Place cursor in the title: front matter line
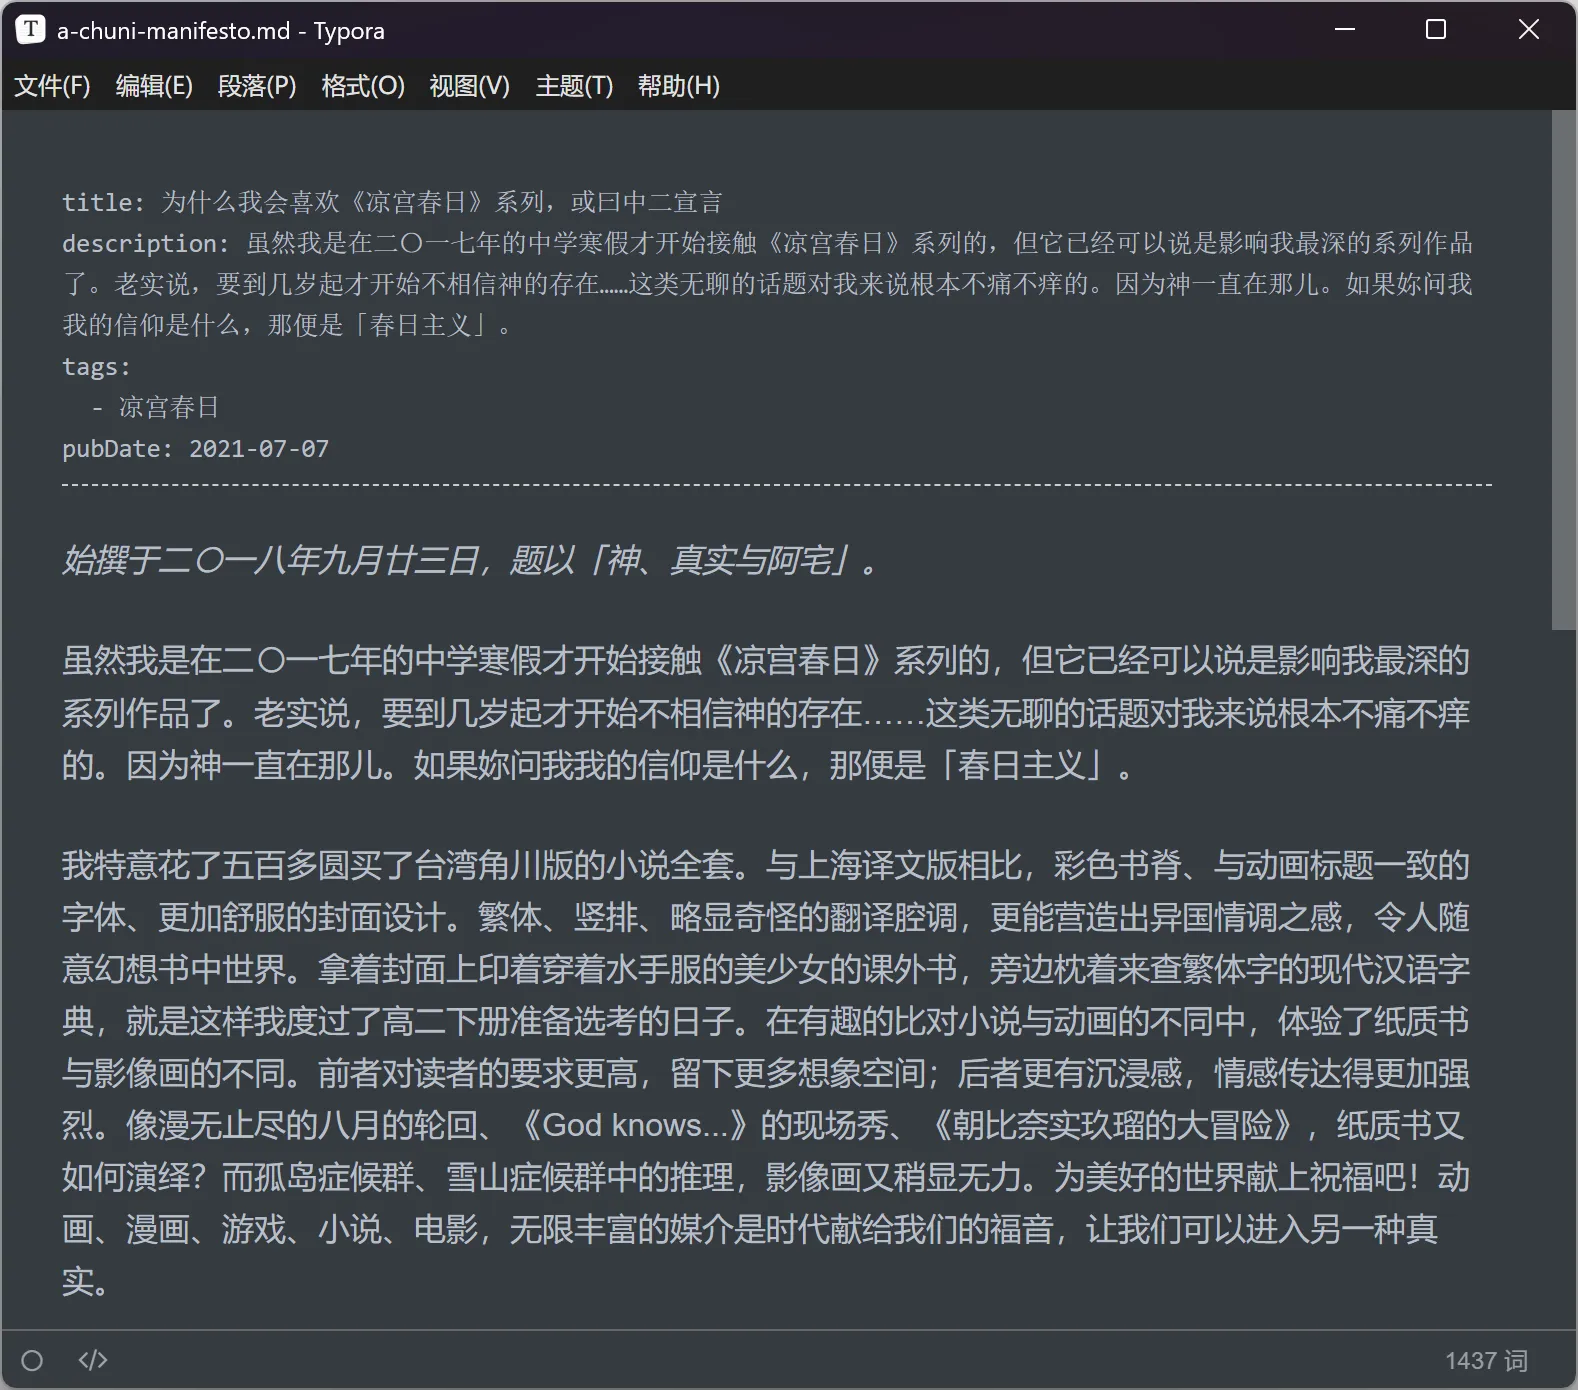This screenshot has height=1390, width=1578. (x=392, y=202)
